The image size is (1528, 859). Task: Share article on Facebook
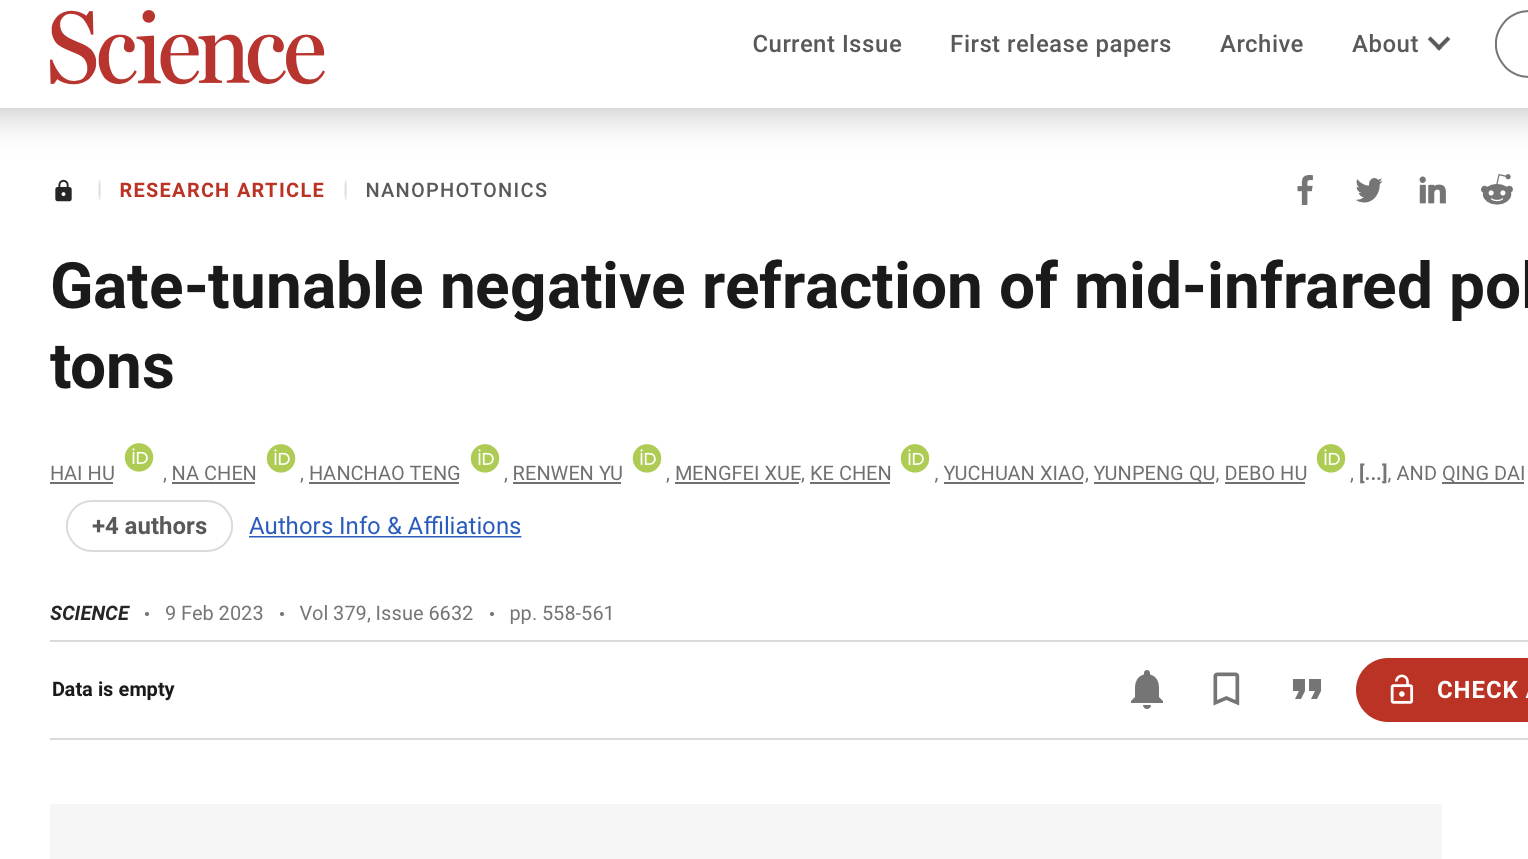(1305, 190)
